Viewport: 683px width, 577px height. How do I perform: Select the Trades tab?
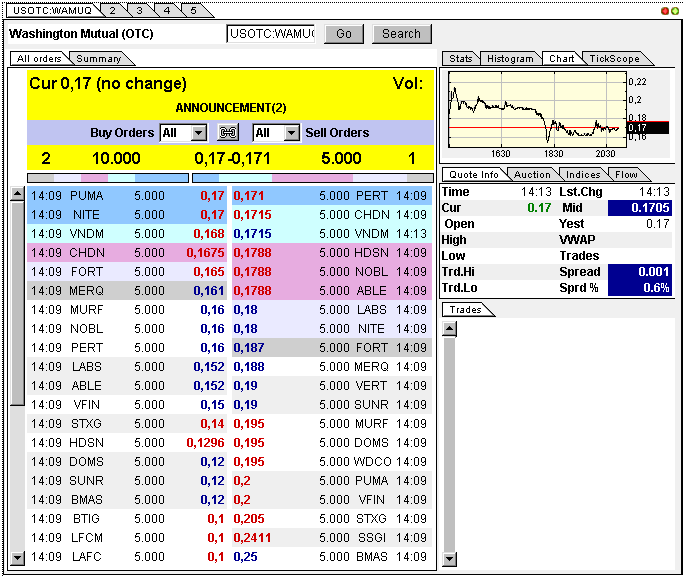466,310
